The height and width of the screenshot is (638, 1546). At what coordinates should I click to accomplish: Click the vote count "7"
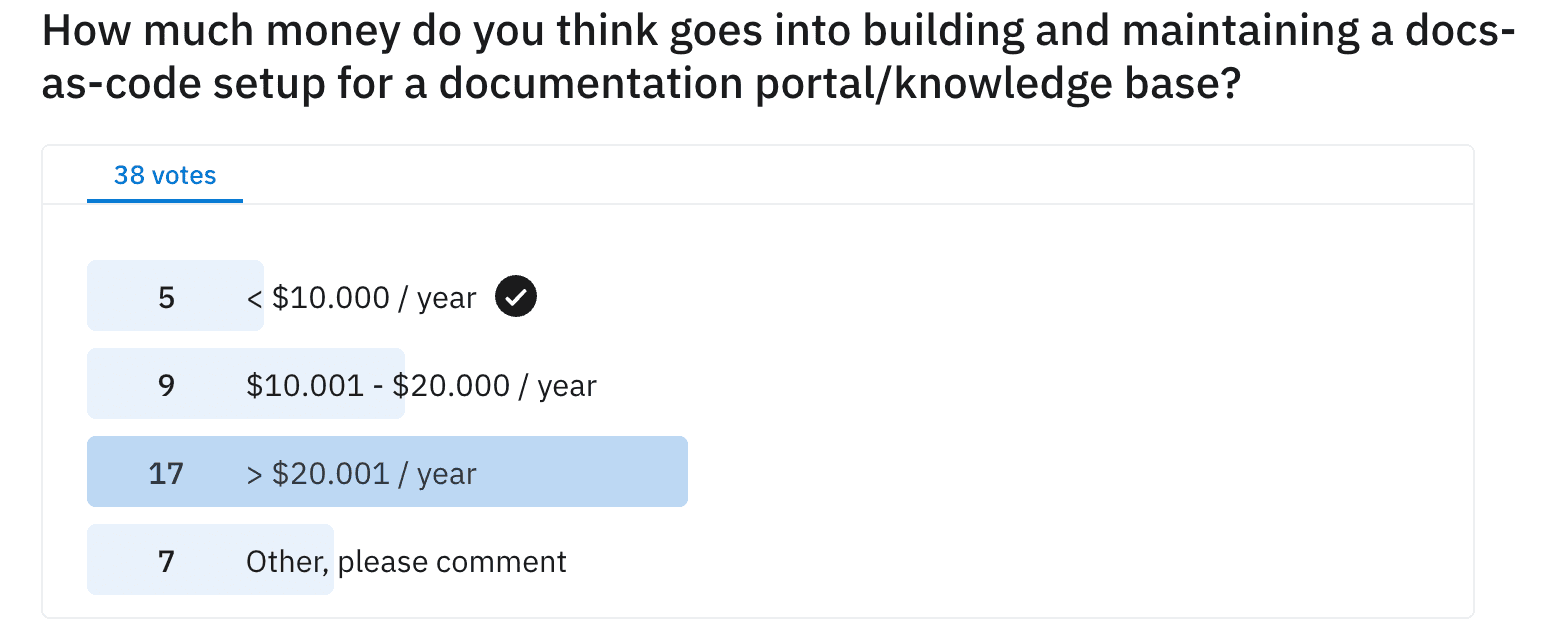[x=166, y=561]
